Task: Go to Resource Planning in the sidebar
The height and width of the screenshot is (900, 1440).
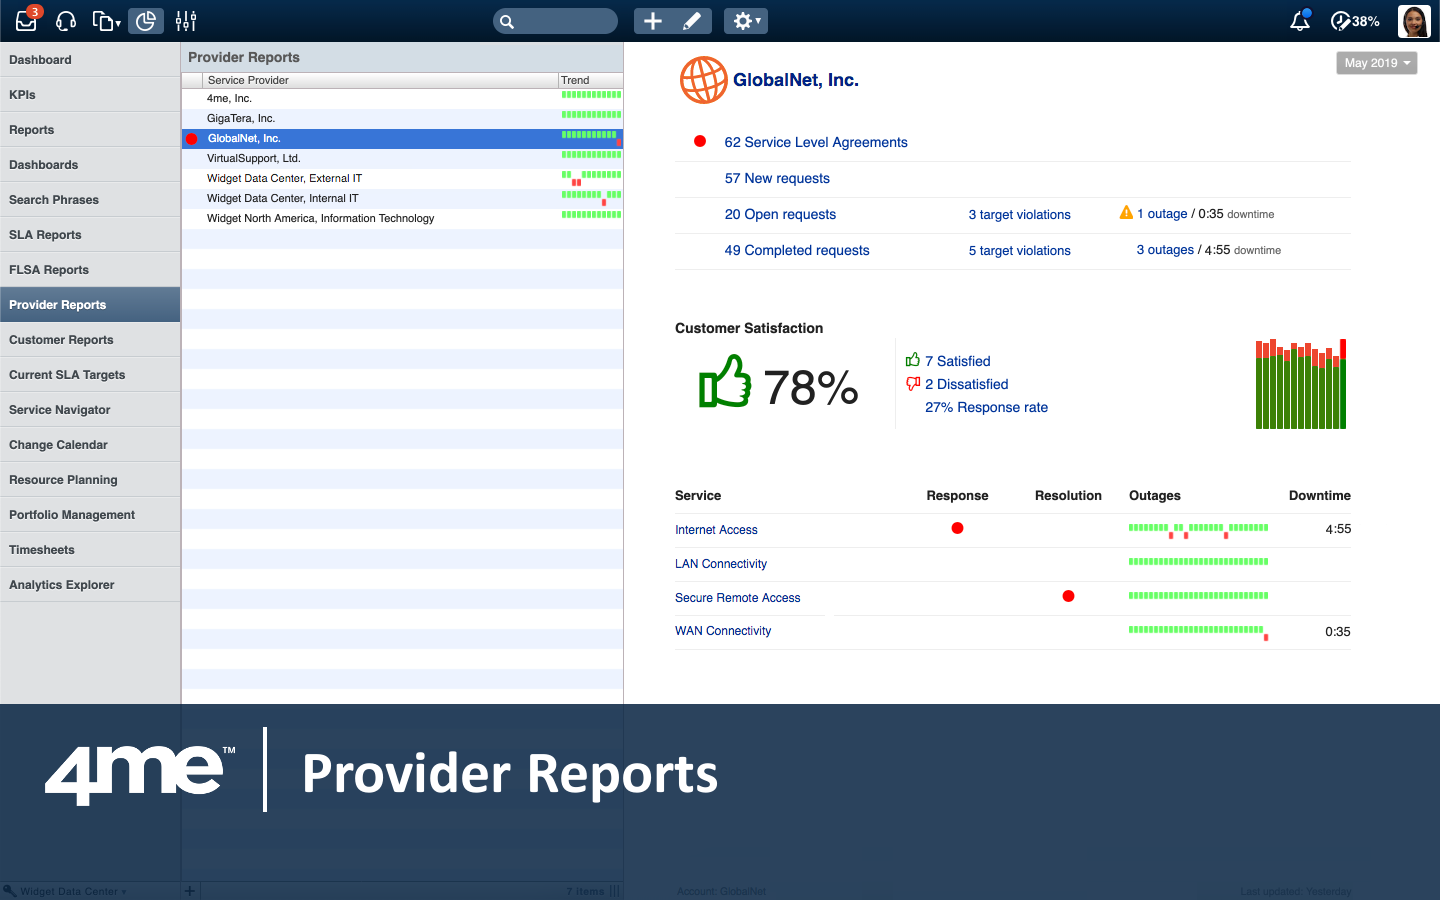Action: [90, 480]
